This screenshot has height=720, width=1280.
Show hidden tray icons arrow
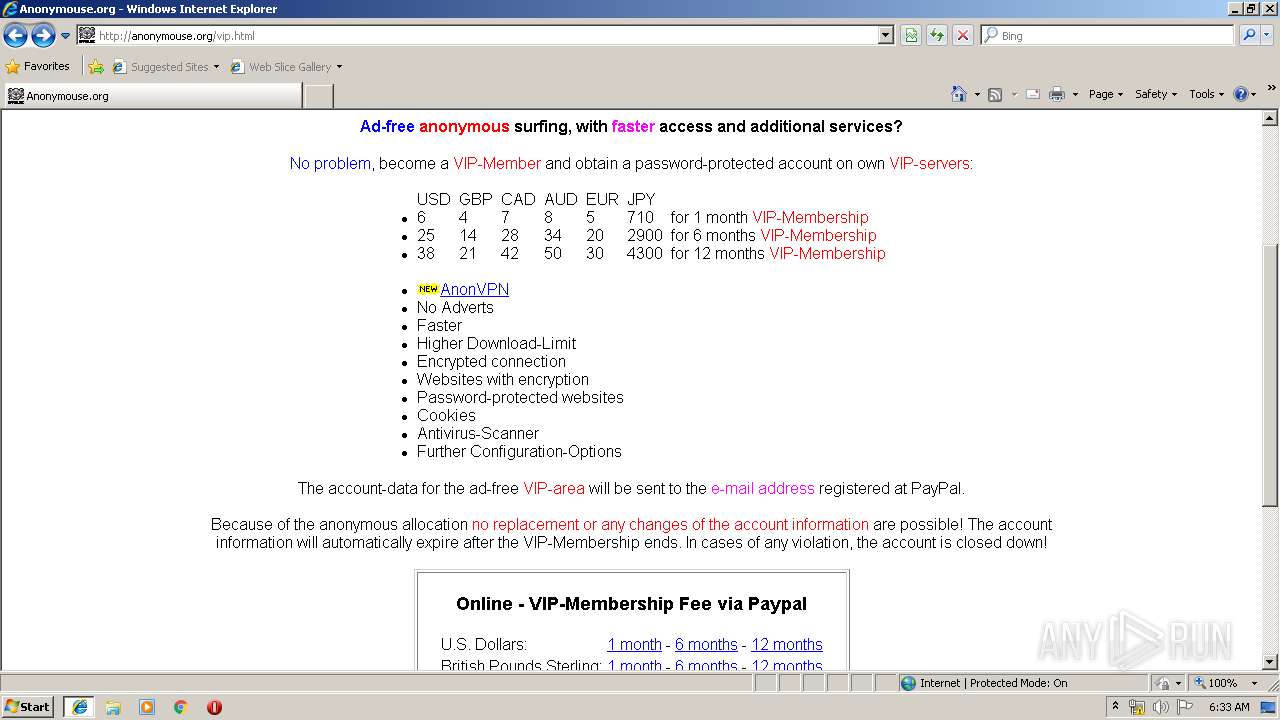coord(1115,706)
